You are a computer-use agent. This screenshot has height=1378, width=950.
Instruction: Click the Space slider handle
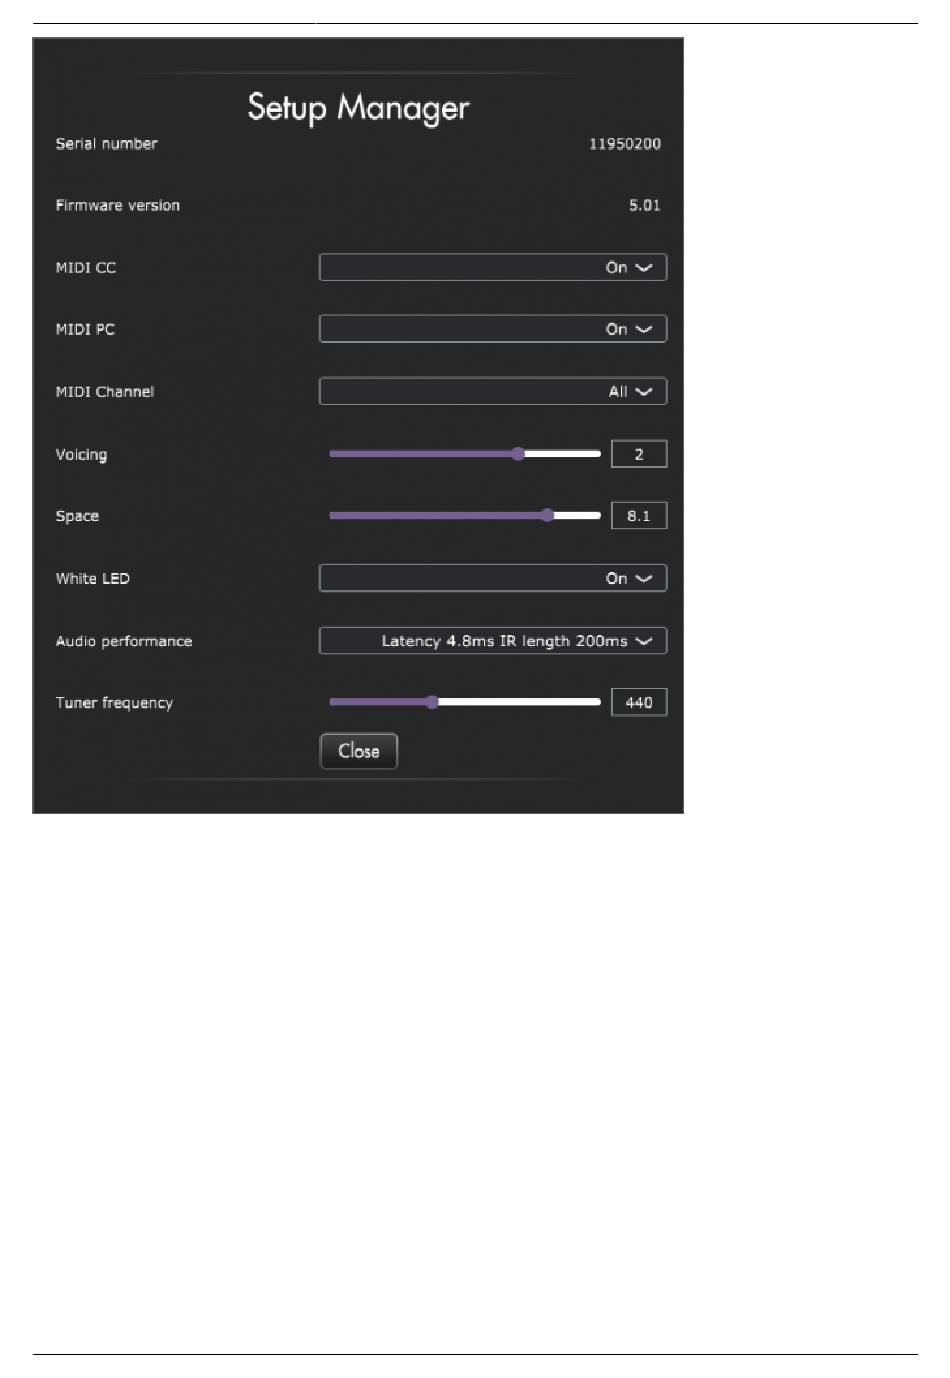pos(547,516)
